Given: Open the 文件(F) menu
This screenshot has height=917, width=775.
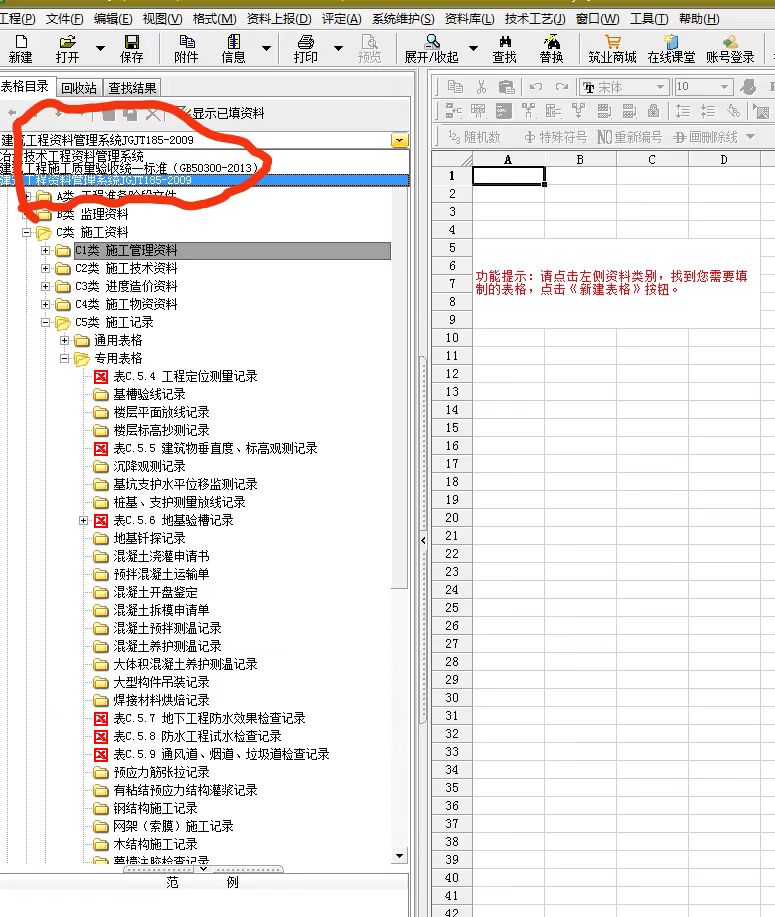Looking at the screenshot, I should [64, 19].
